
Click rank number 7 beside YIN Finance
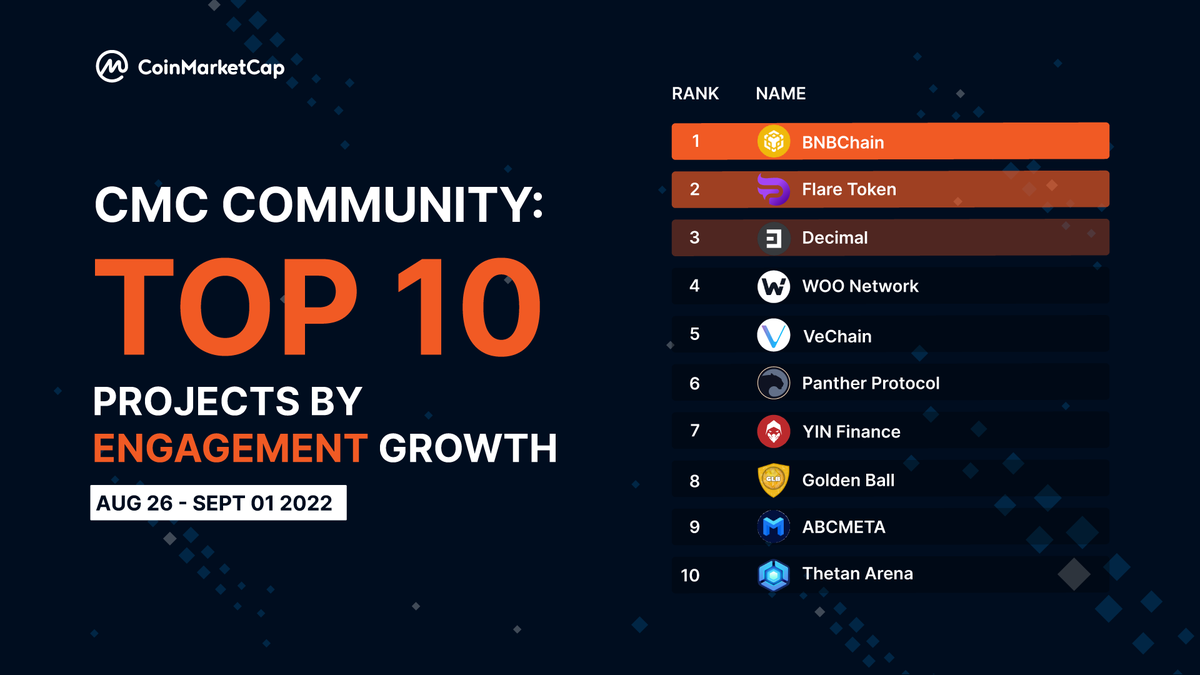coord(695,431)
